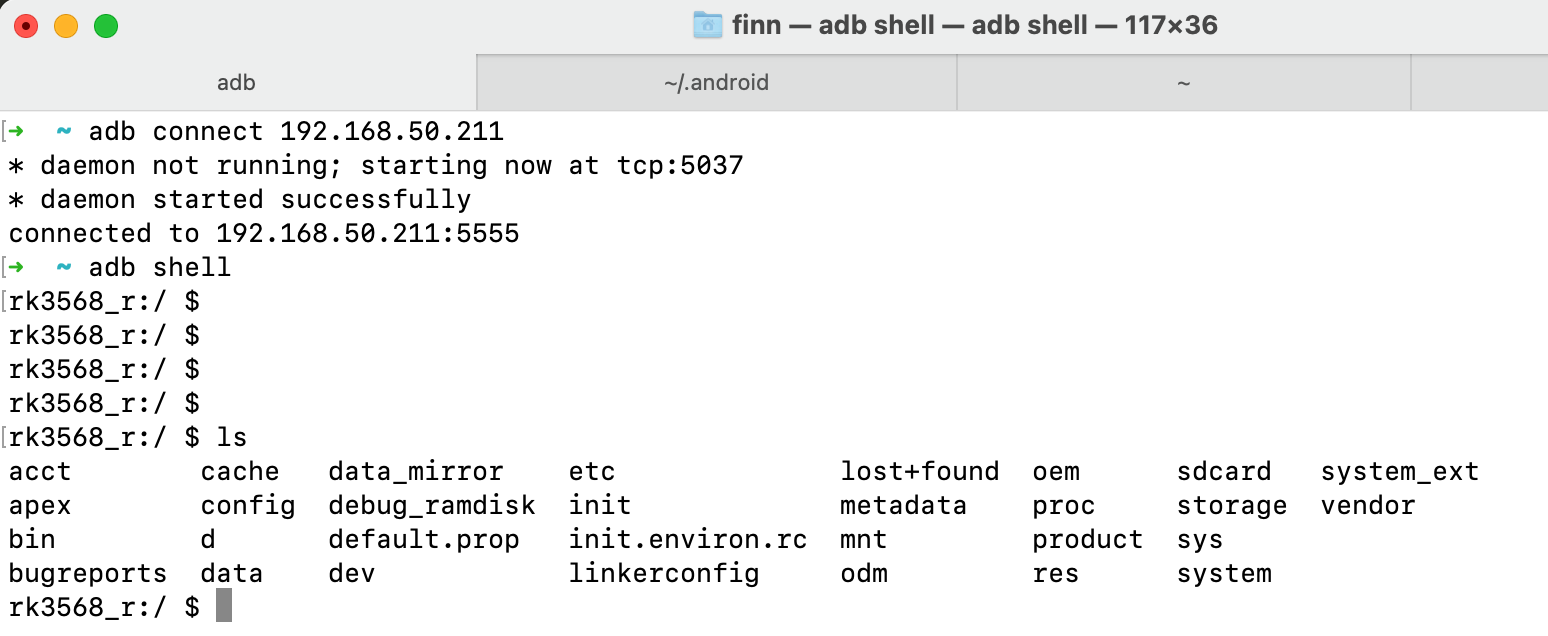
Task: Switch to the adb tab
Action: [237, 82]
